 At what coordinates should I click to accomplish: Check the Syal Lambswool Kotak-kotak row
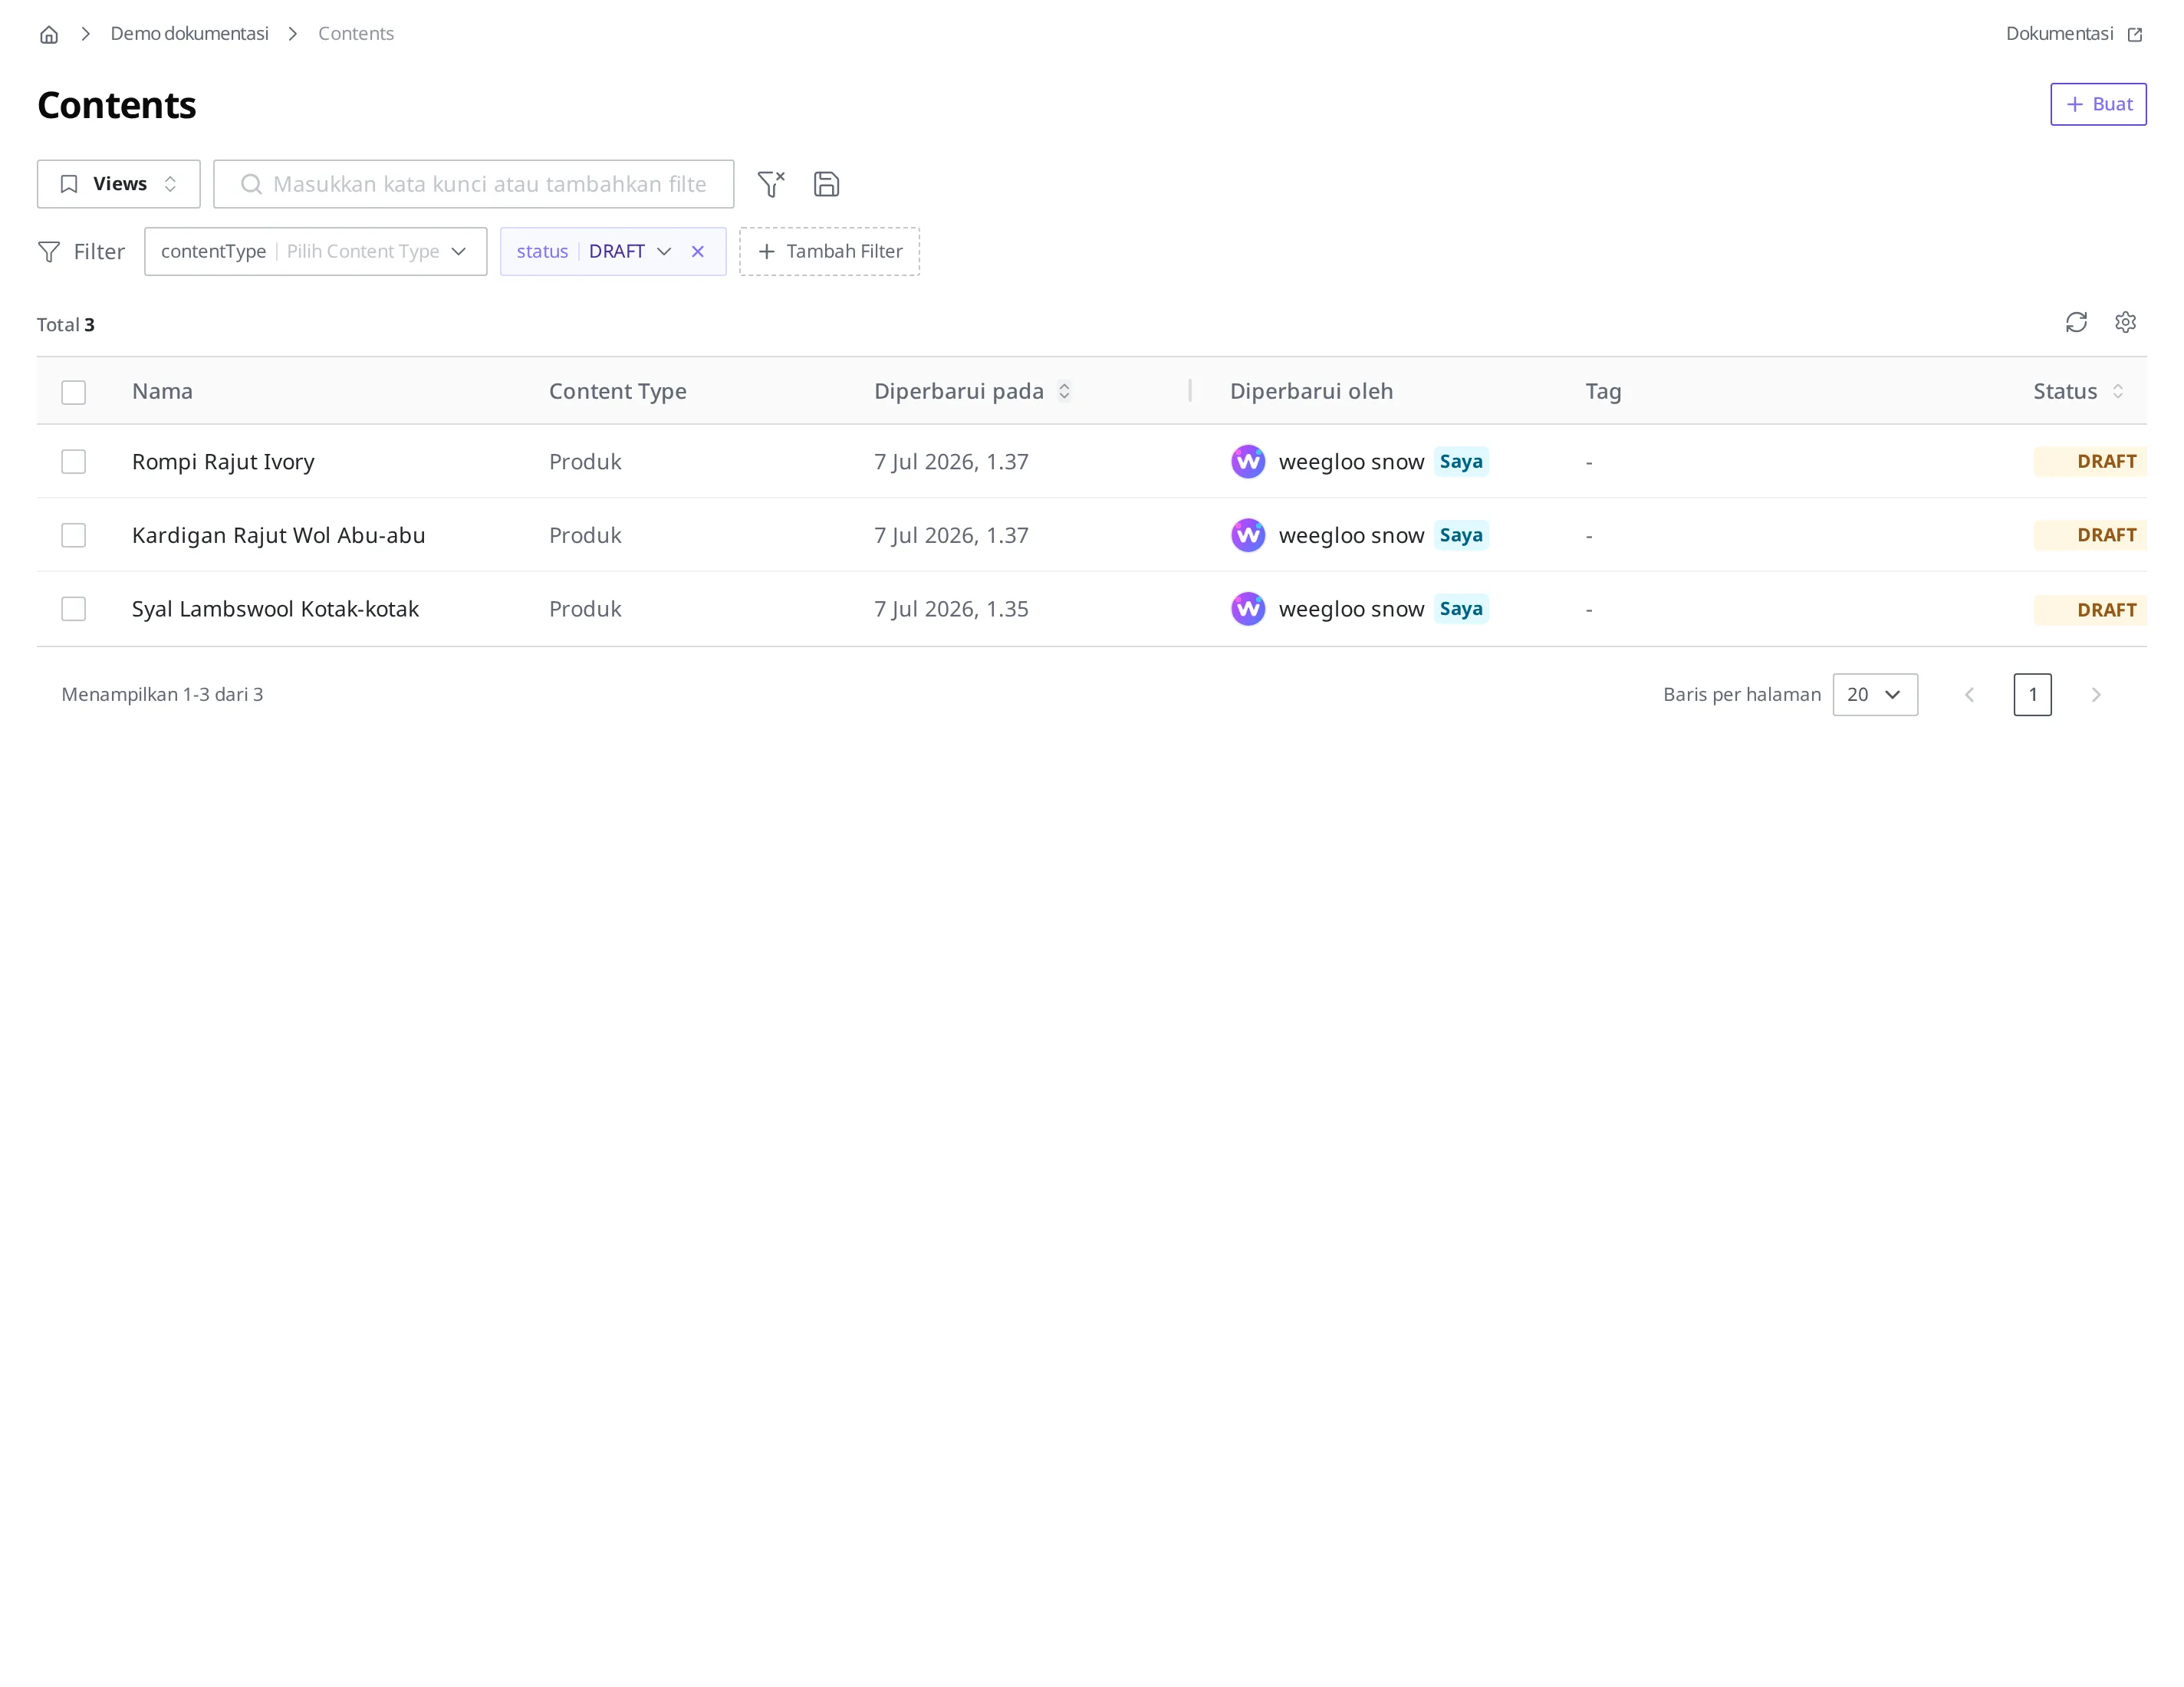(x=73, y=609)
